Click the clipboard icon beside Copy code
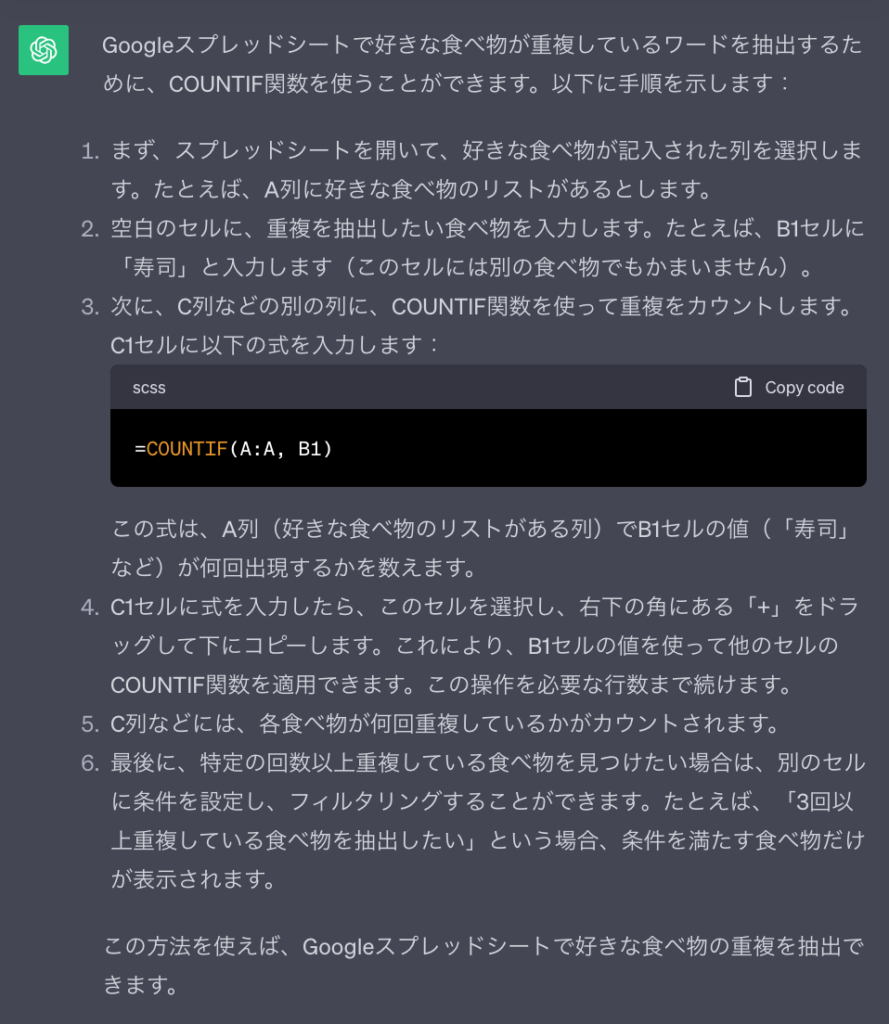 [743, 387]
